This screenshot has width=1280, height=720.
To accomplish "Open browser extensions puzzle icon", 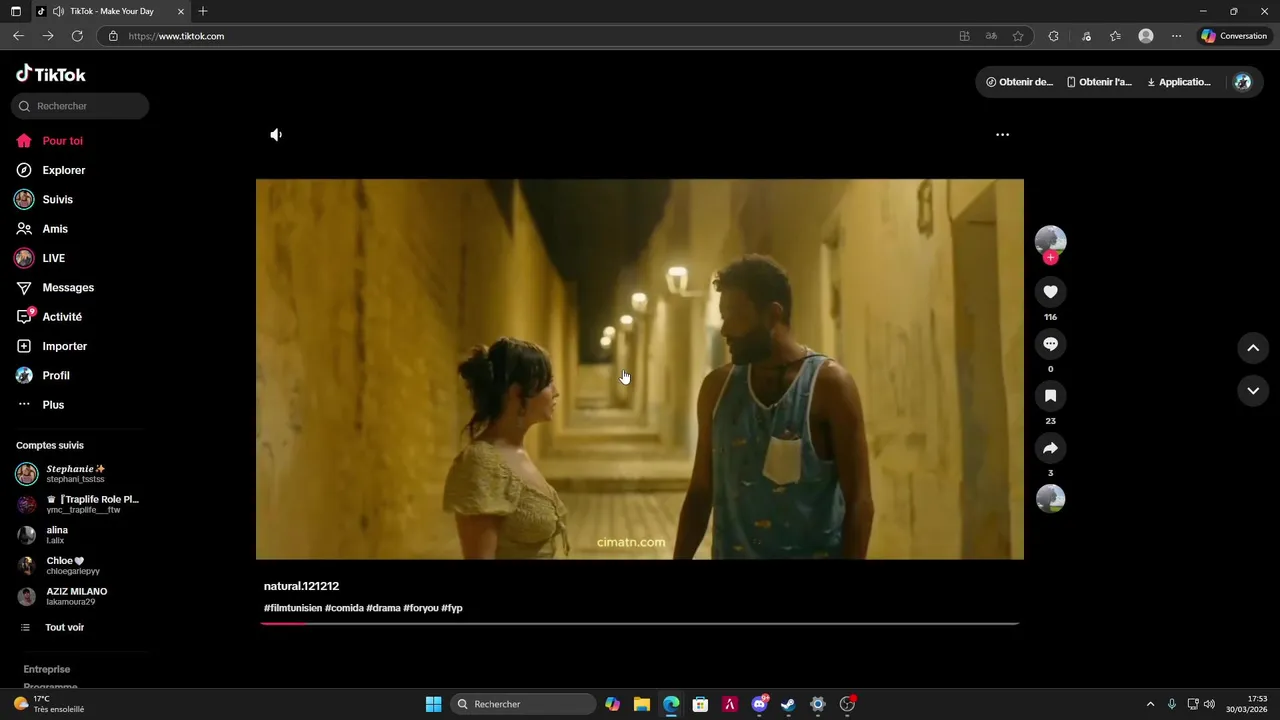I will click(1053, 36).
